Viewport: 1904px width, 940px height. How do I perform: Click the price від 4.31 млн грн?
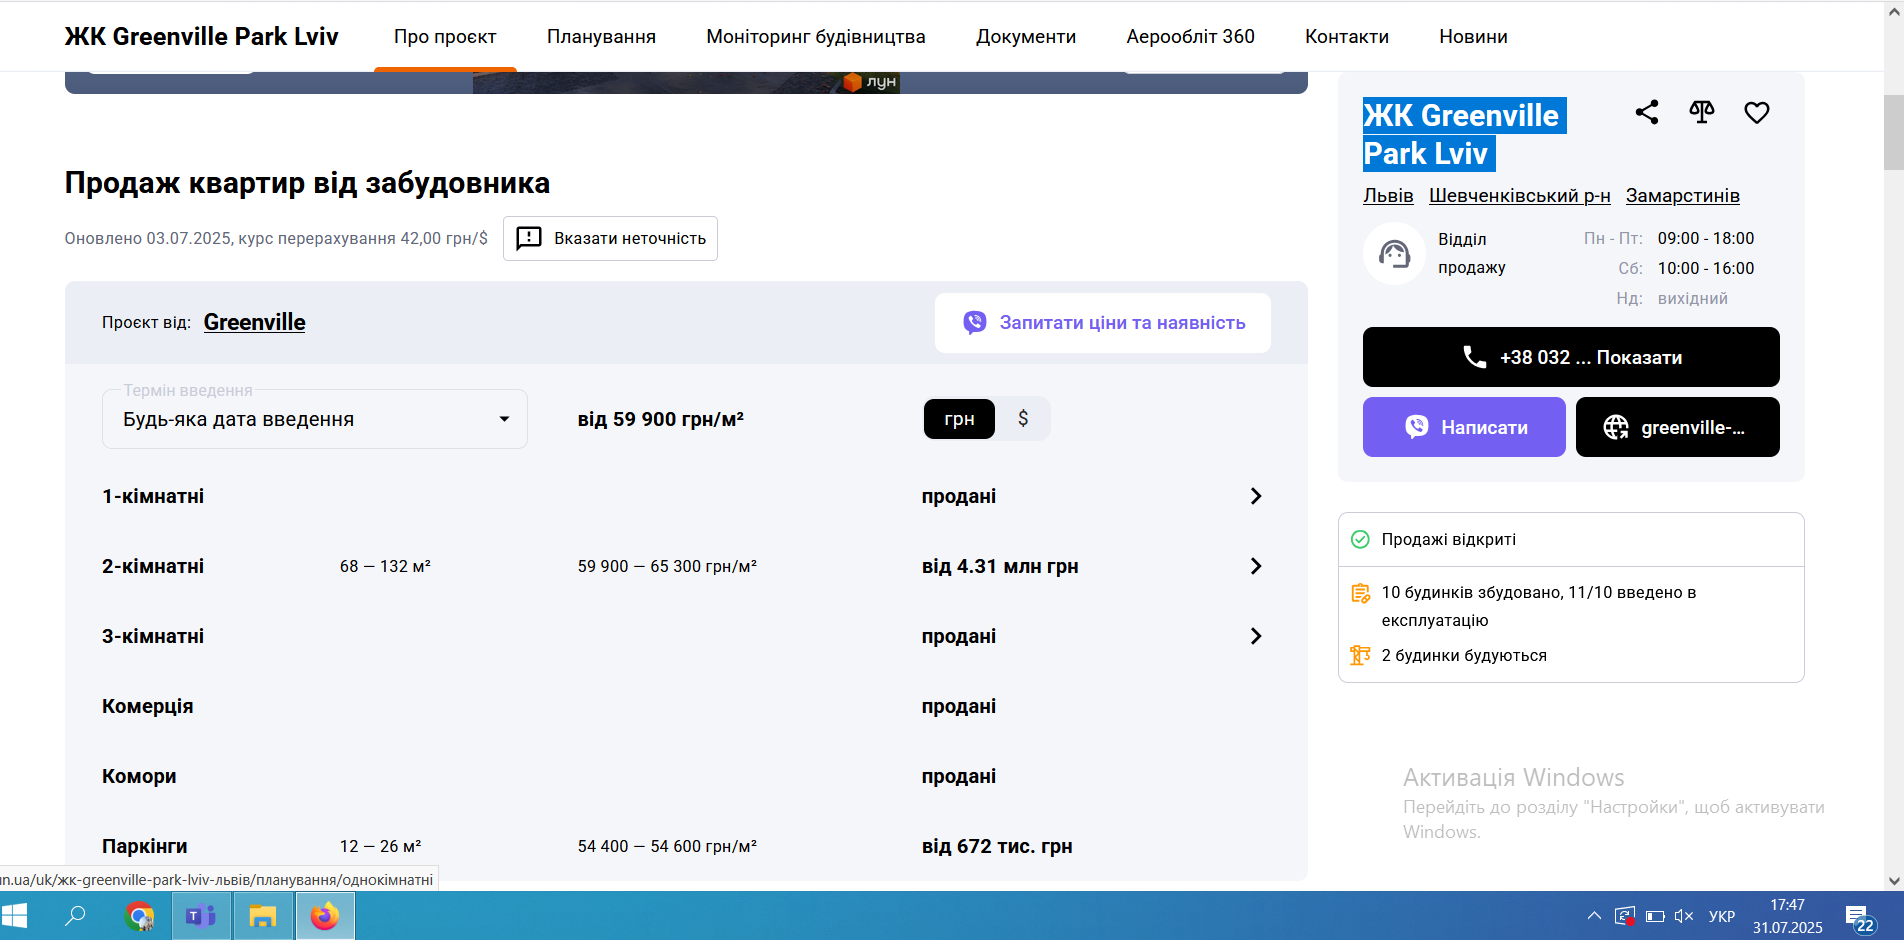point(1000,566)
